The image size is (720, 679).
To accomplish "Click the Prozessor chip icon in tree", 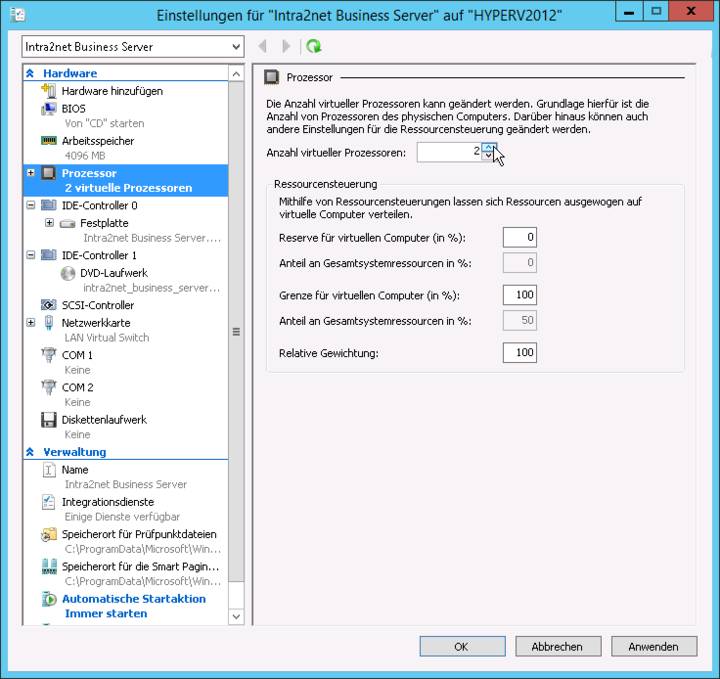I will coord(49,173).
